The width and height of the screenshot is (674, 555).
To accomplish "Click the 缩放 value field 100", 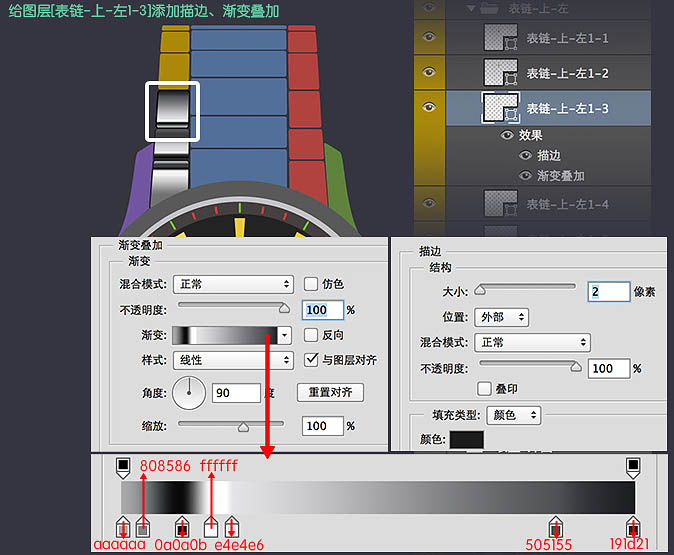I will pos(323,426).
